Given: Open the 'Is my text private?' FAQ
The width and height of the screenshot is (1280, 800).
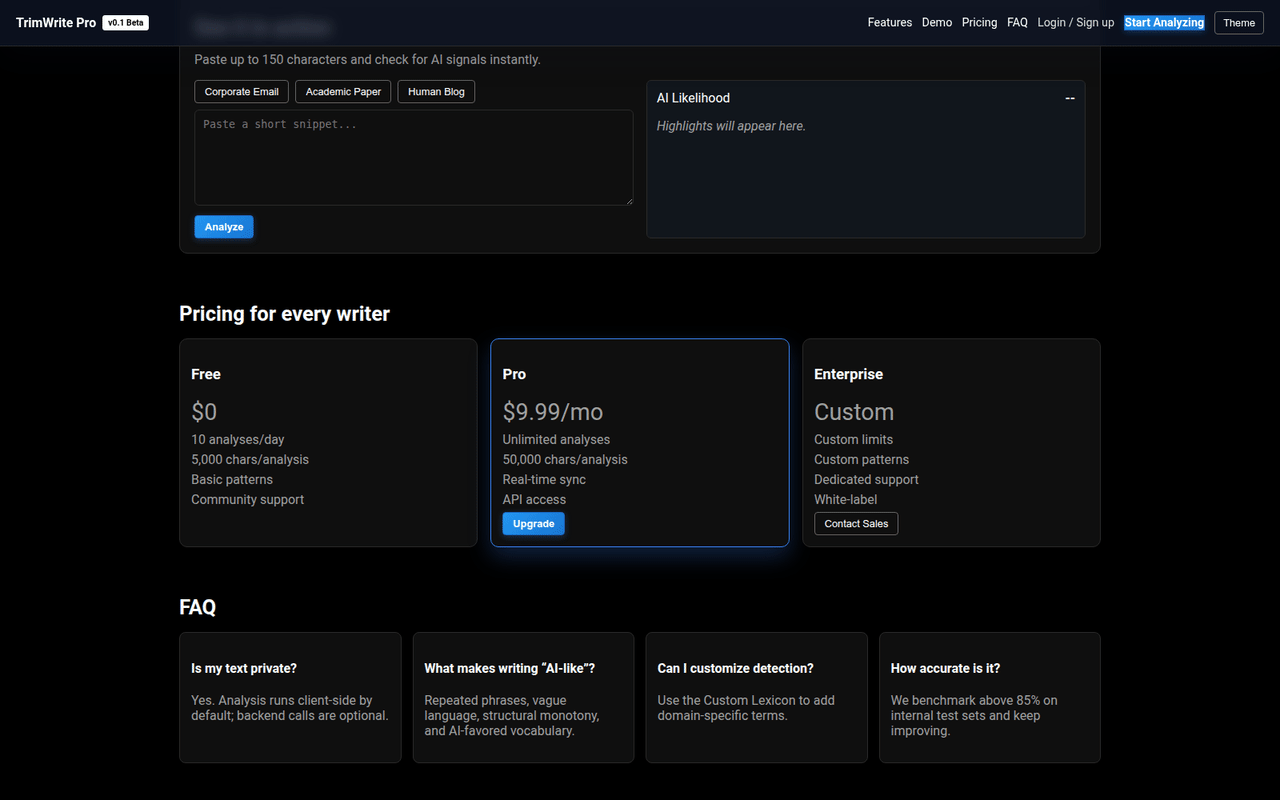Looking at the screenshot, I should pos(290,696).
